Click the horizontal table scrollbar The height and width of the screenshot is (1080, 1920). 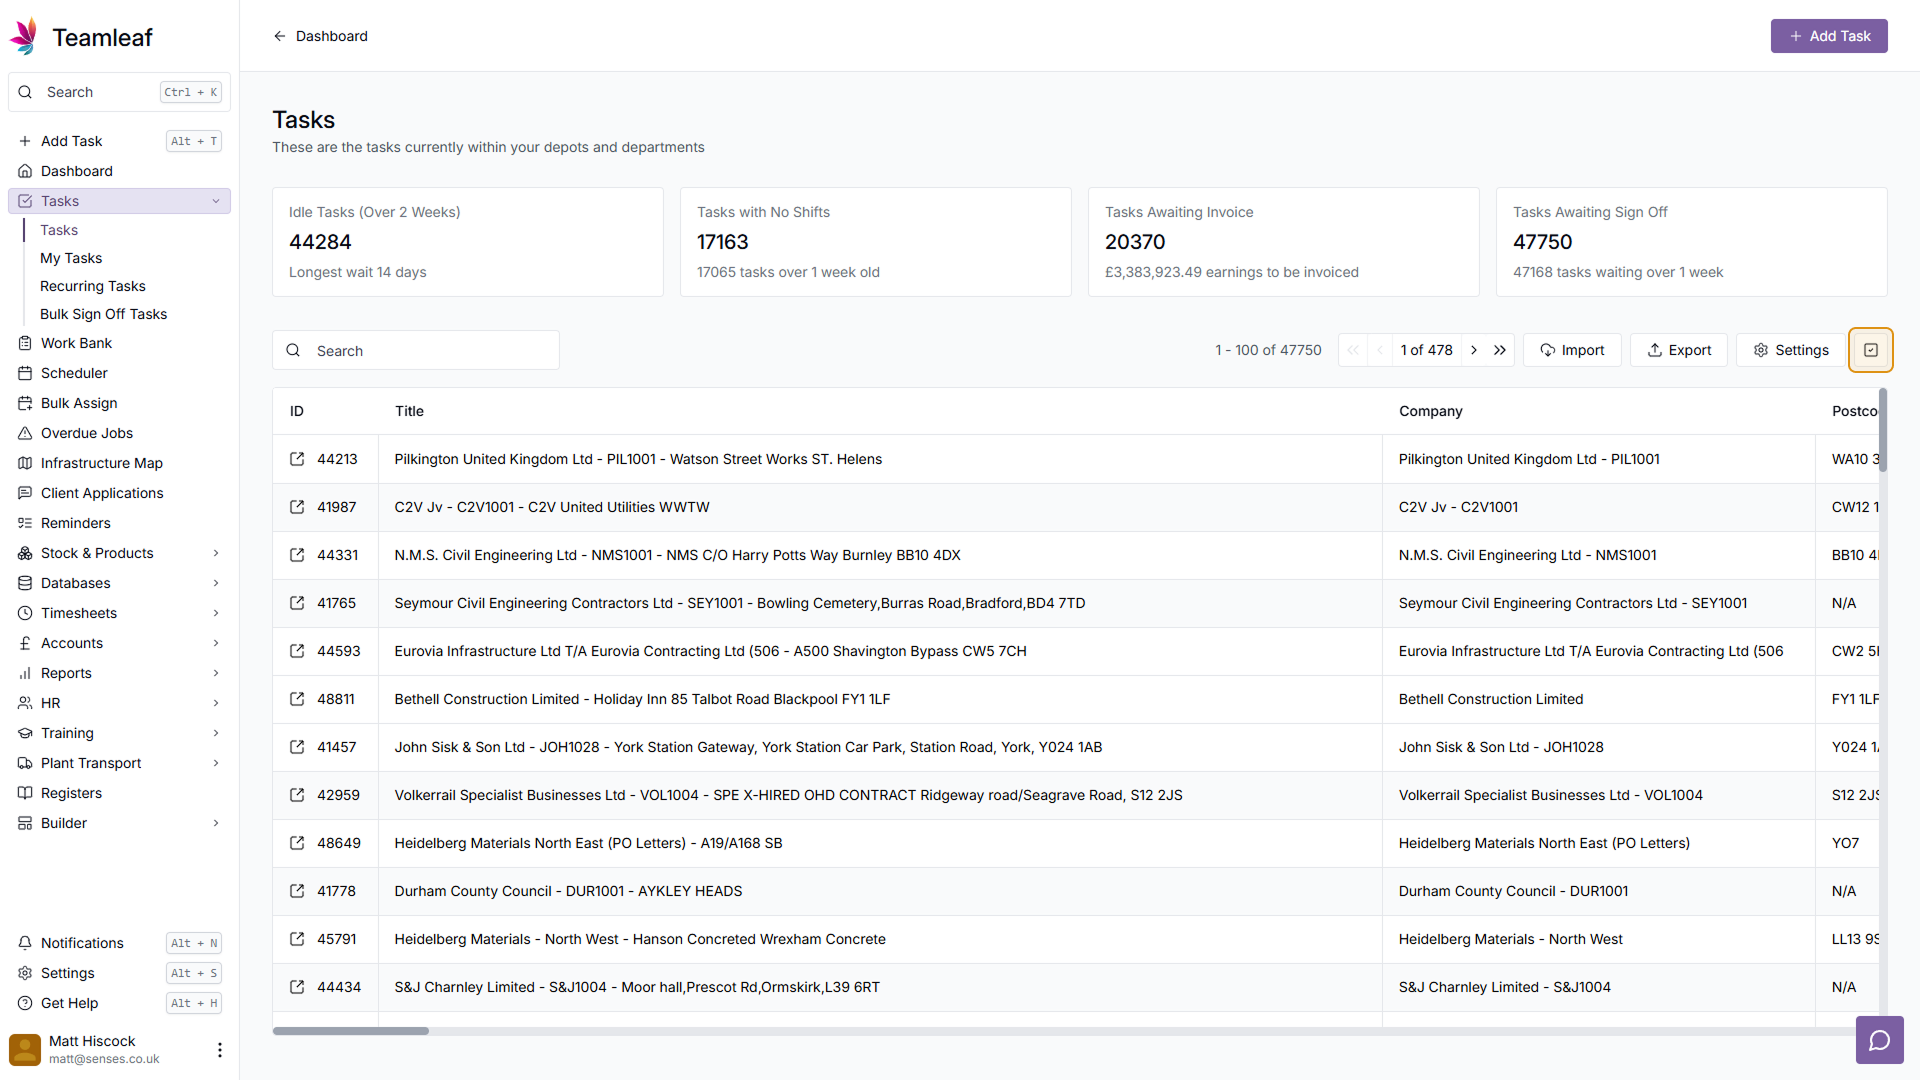click(x=351, y=1030)
